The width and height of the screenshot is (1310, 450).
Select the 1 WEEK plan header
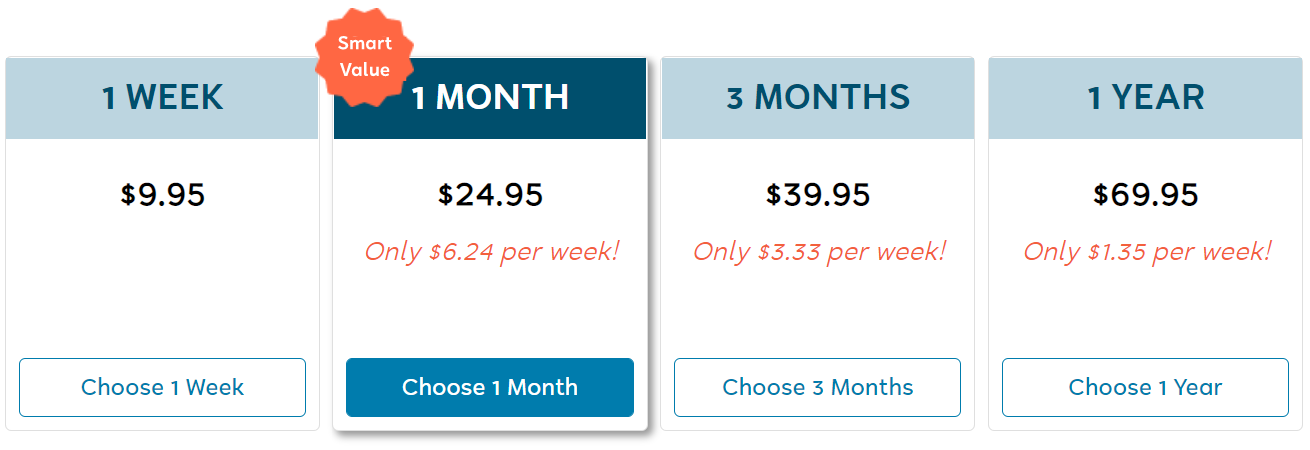(162, 98)
